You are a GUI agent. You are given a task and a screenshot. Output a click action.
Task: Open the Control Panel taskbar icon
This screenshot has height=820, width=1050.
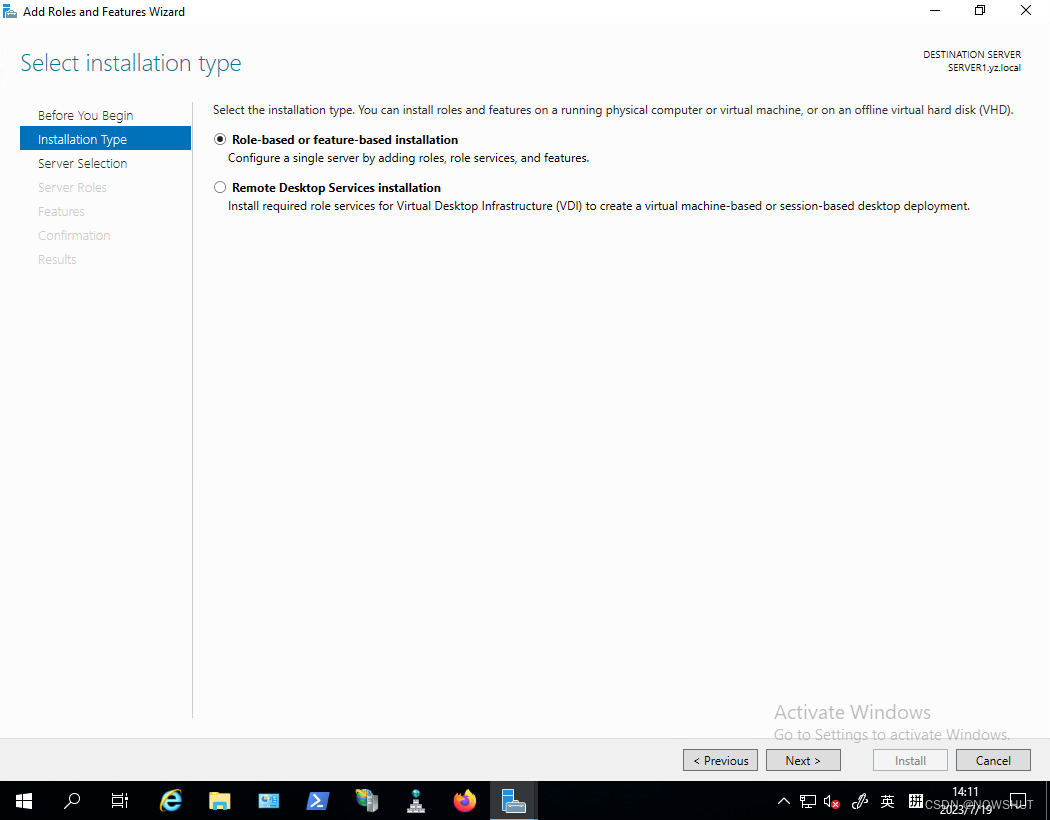pyautogui.click(x=269, y=801)
